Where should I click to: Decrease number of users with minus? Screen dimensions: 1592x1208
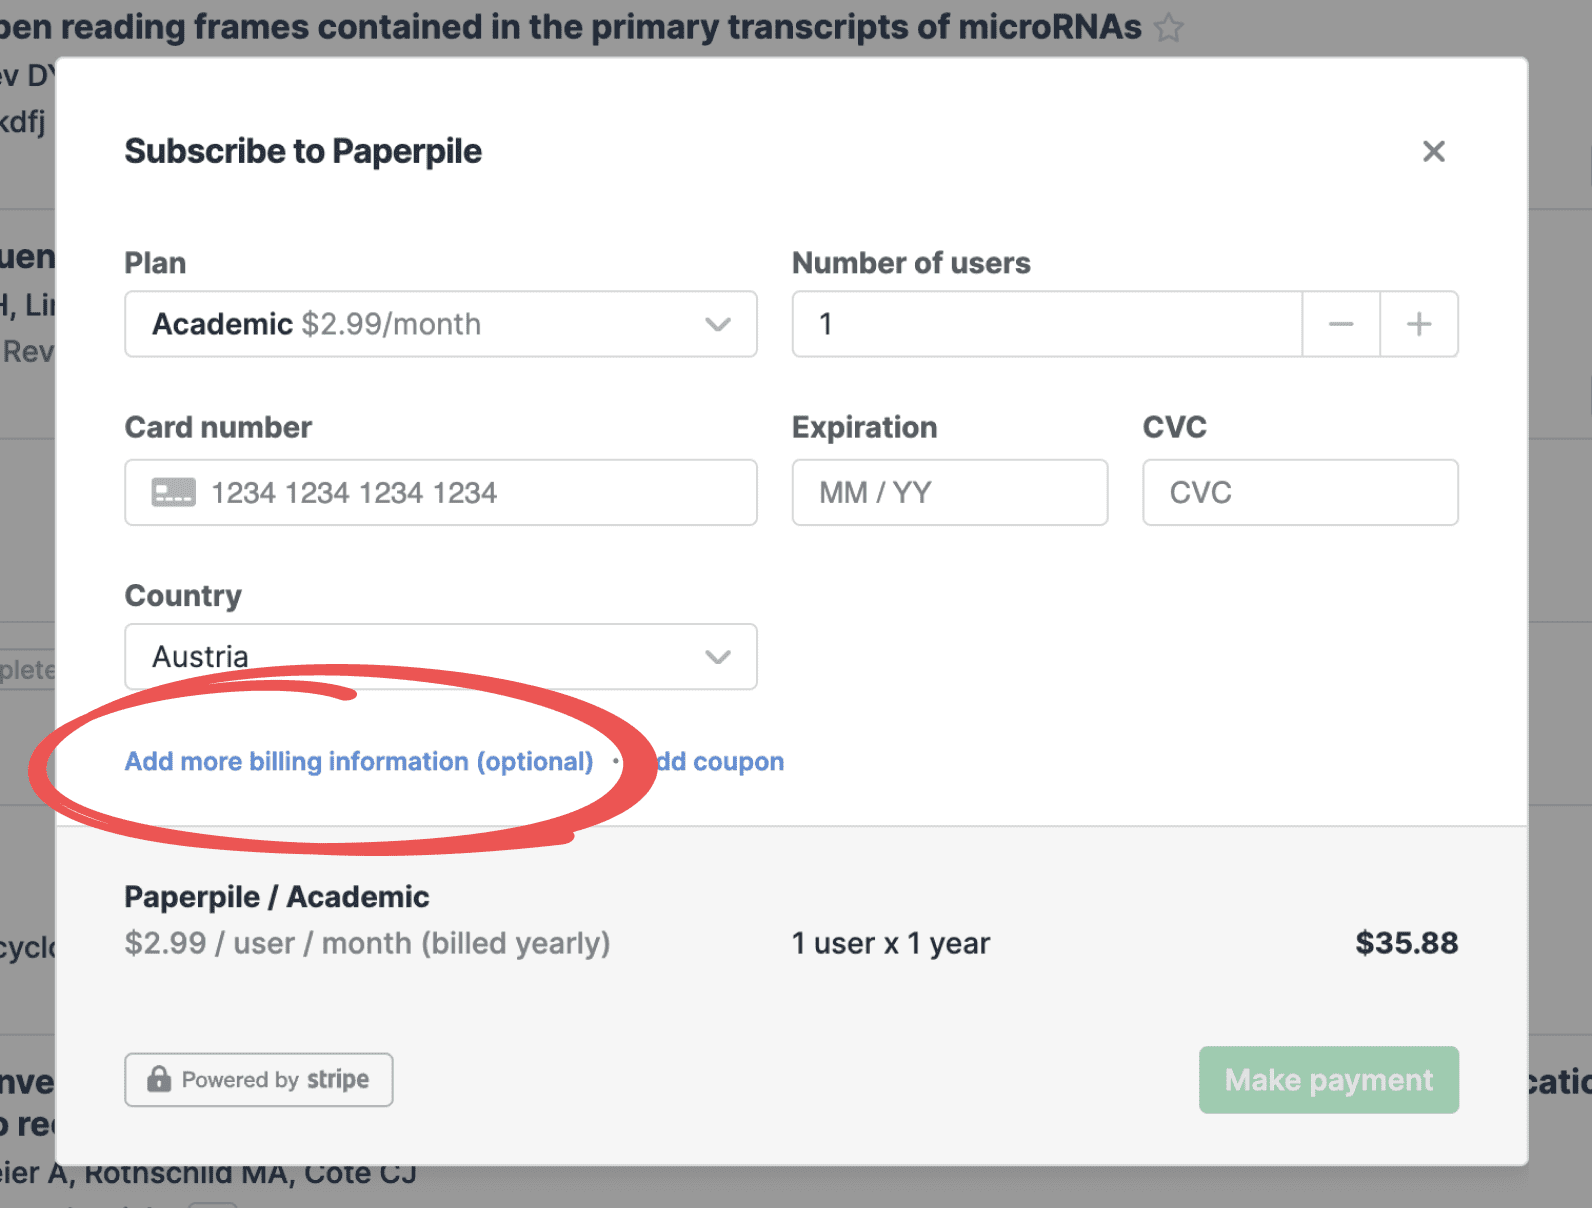[x=1341, y=324]
